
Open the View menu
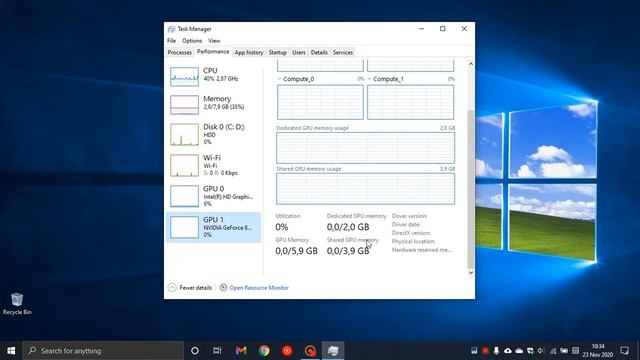[214, 41]
